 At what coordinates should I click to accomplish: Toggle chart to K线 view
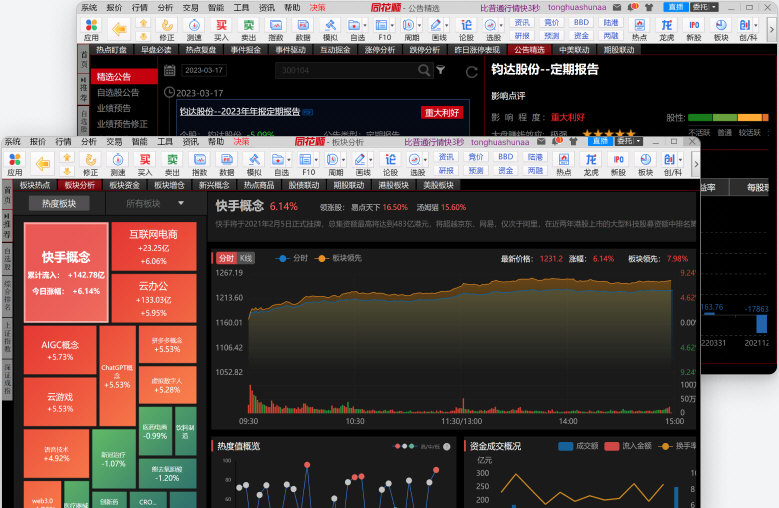[x=246, y=258]
